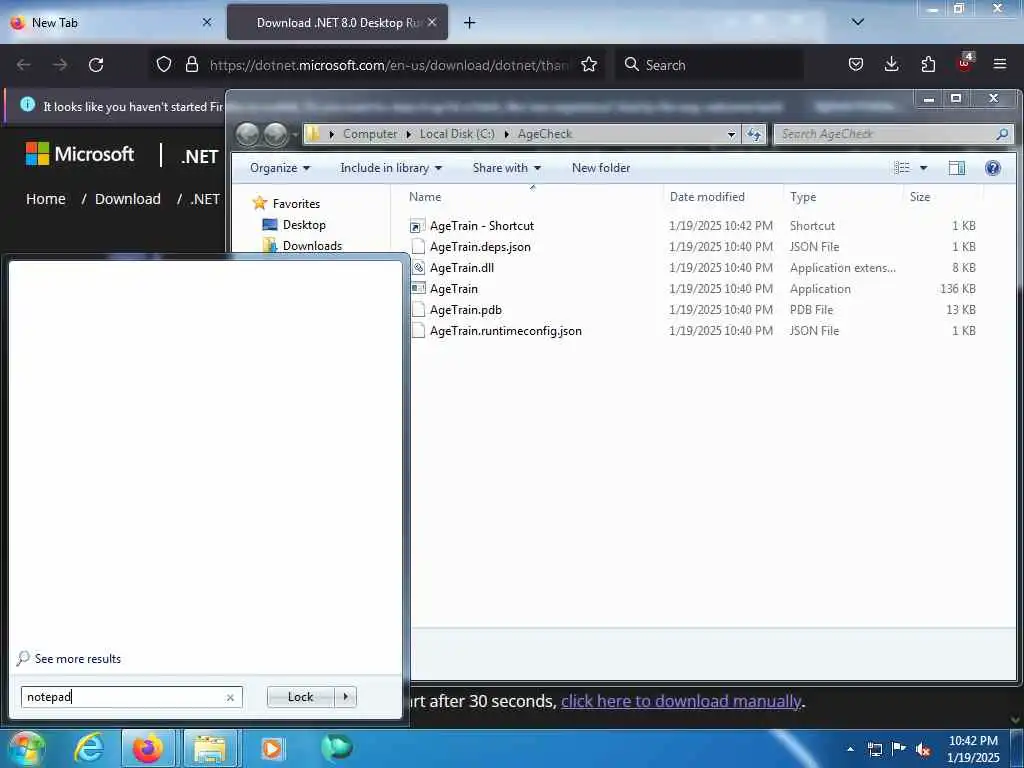The height and width of the screenshot is (768, 1024).
Task: Open Explorer address bar history dropdown
Action: click(731, 135)
